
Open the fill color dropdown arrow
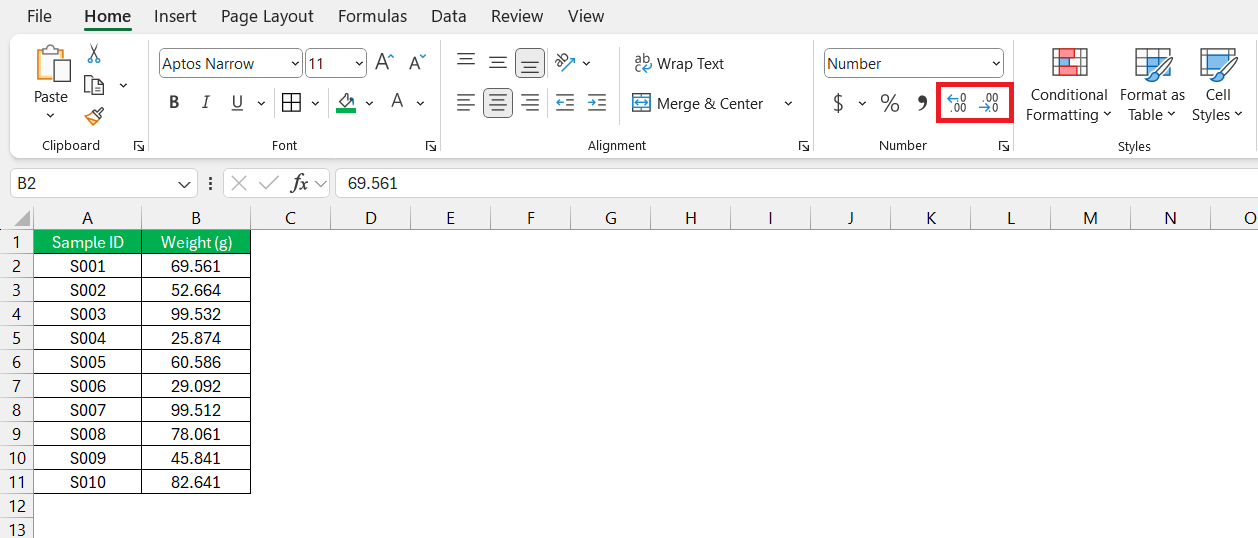tap(369, 103)
